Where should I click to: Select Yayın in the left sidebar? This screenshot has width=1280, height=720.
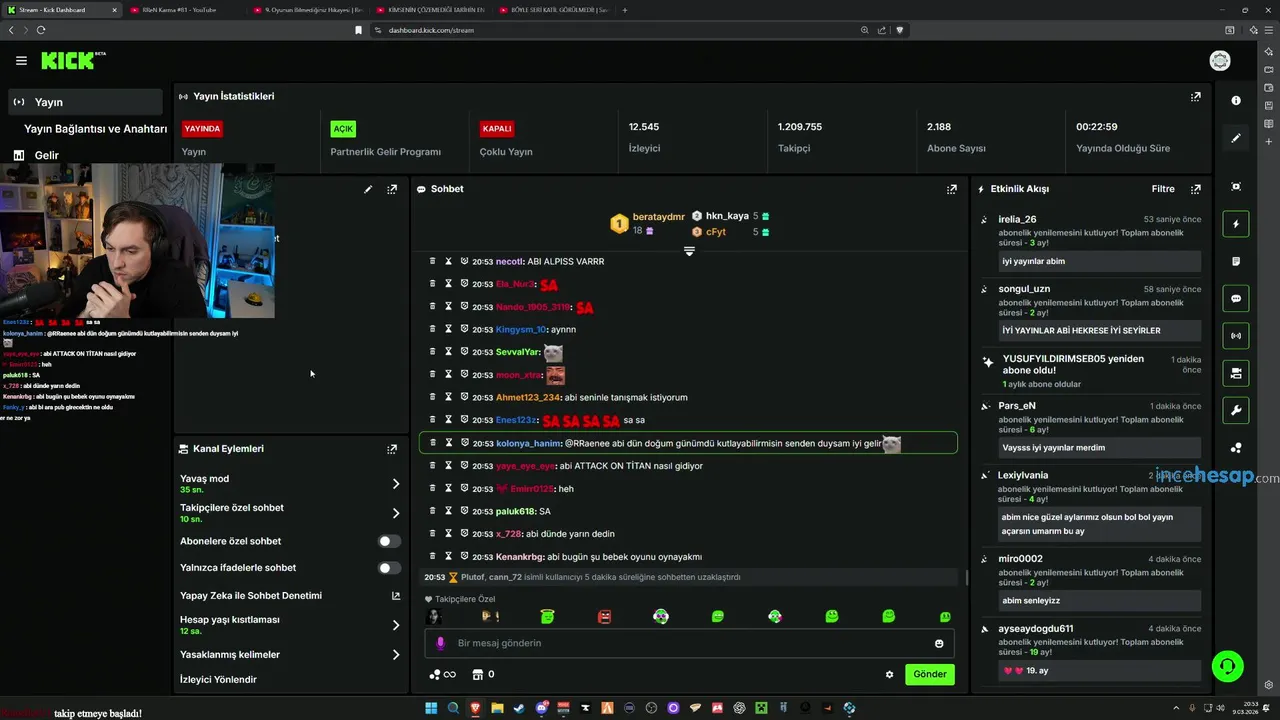point(84,102)
